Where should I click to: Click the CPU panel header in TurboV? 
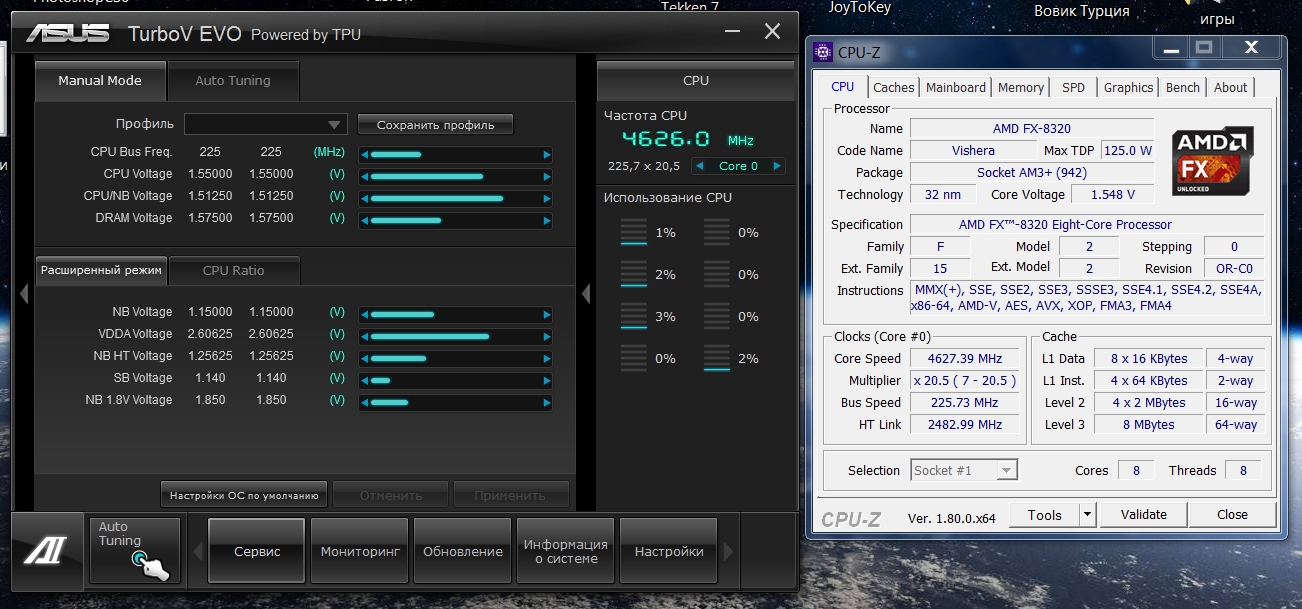point(696,81)
